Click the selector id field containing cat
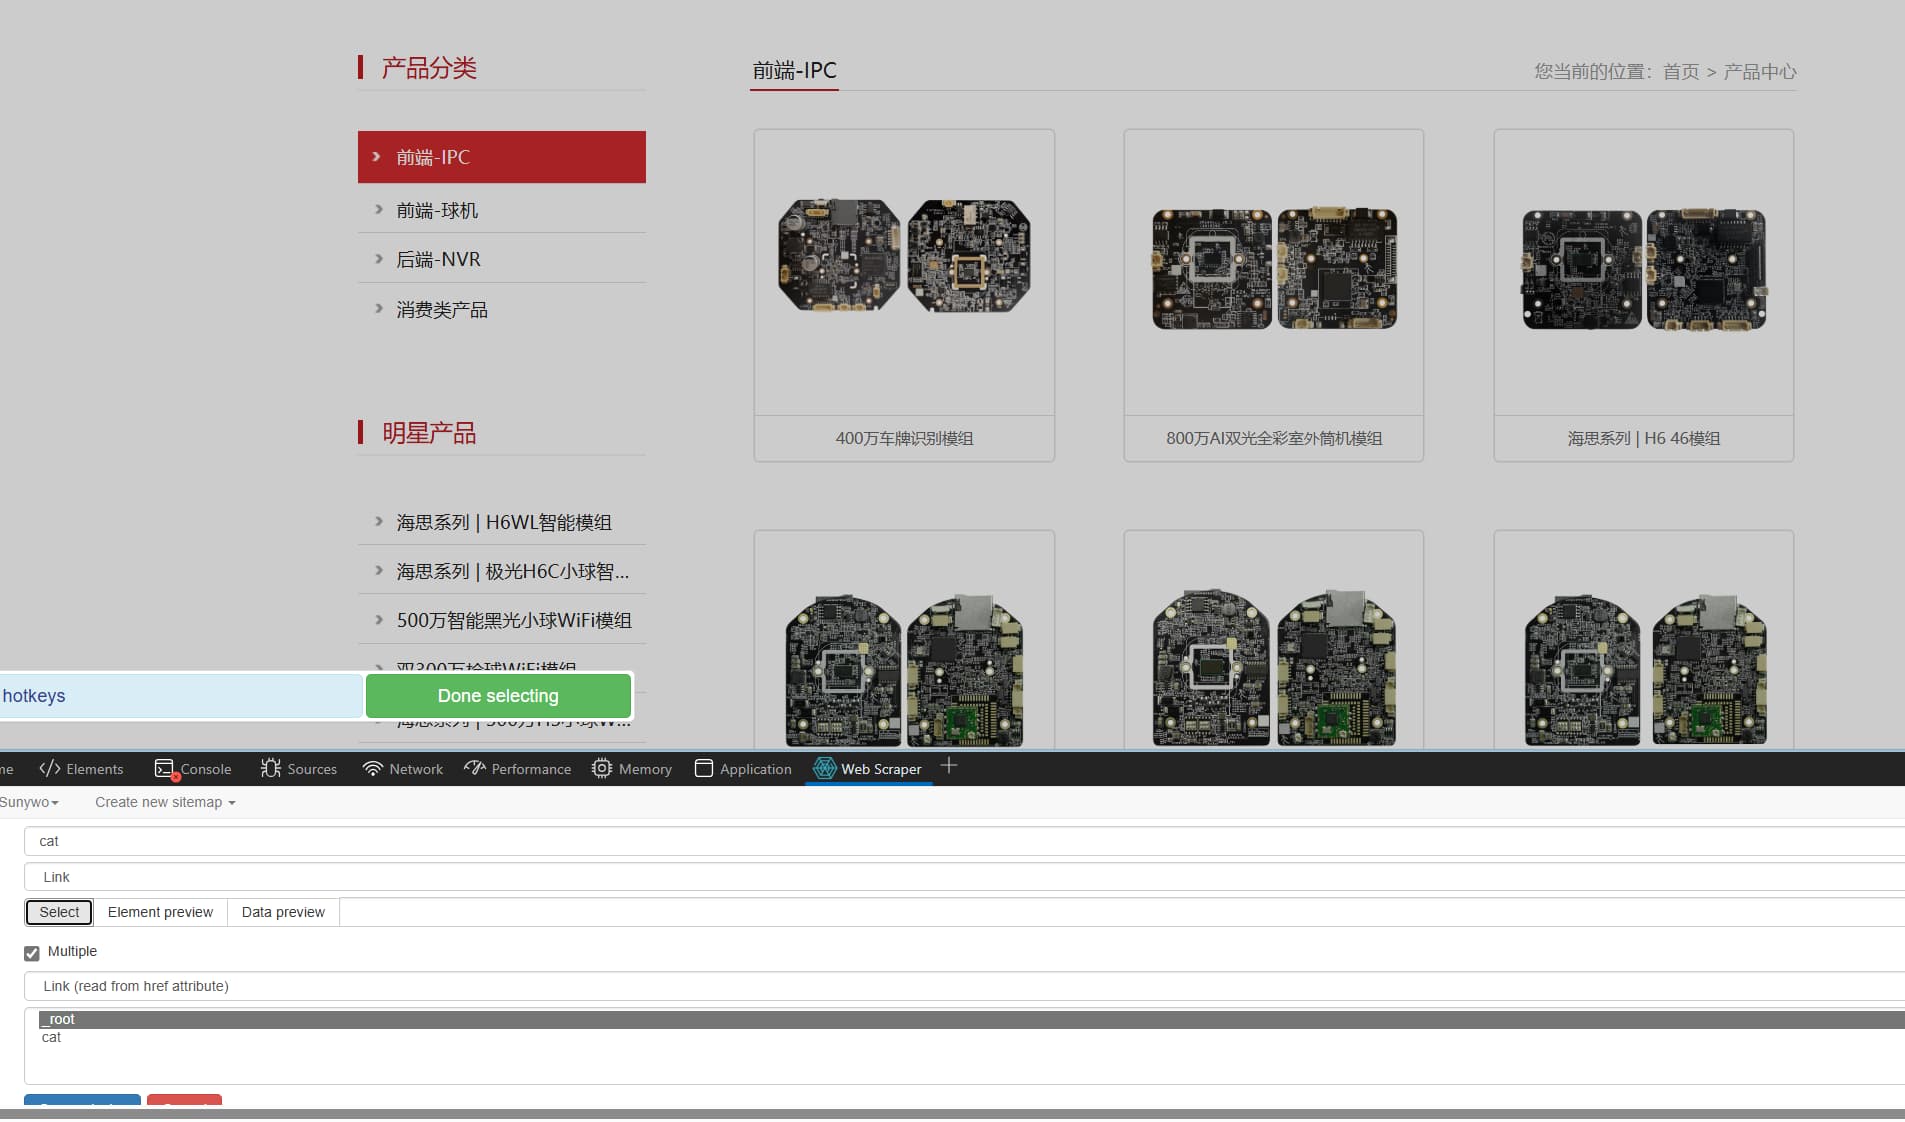The height and width of the screenshot is (1122, 1905). (x=960, y=841)
